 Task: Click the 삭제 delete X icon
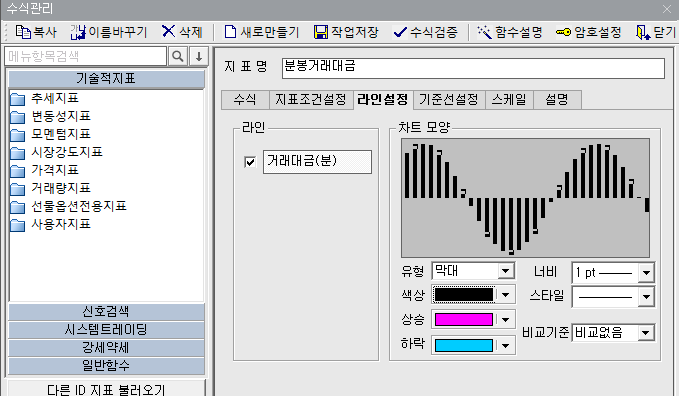[168, 32]
